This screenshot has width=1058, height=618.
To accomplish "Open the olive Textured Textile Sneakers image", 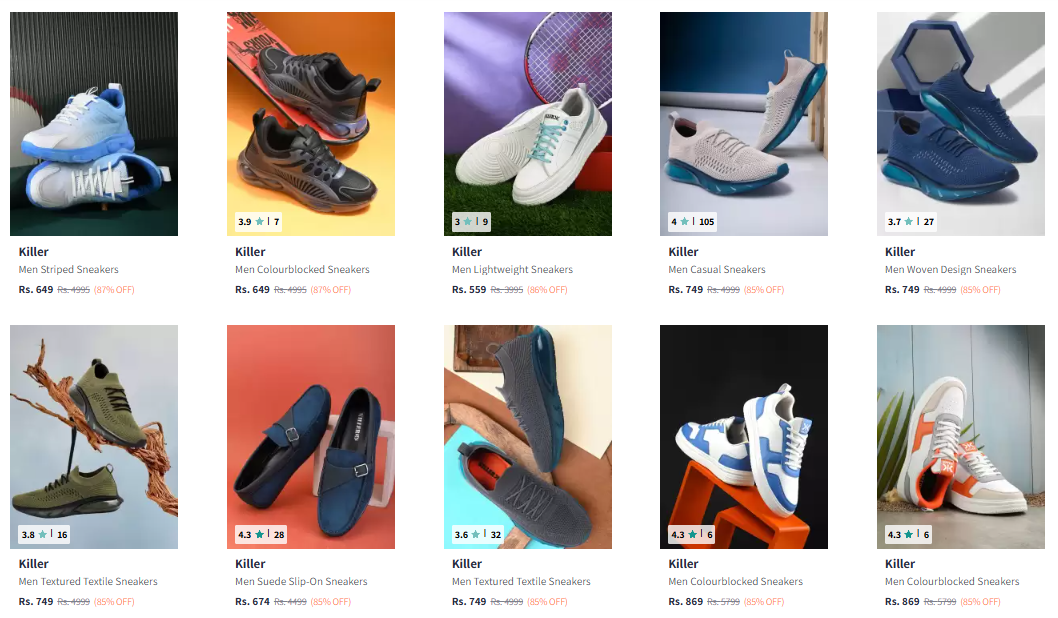I will 94,437.
